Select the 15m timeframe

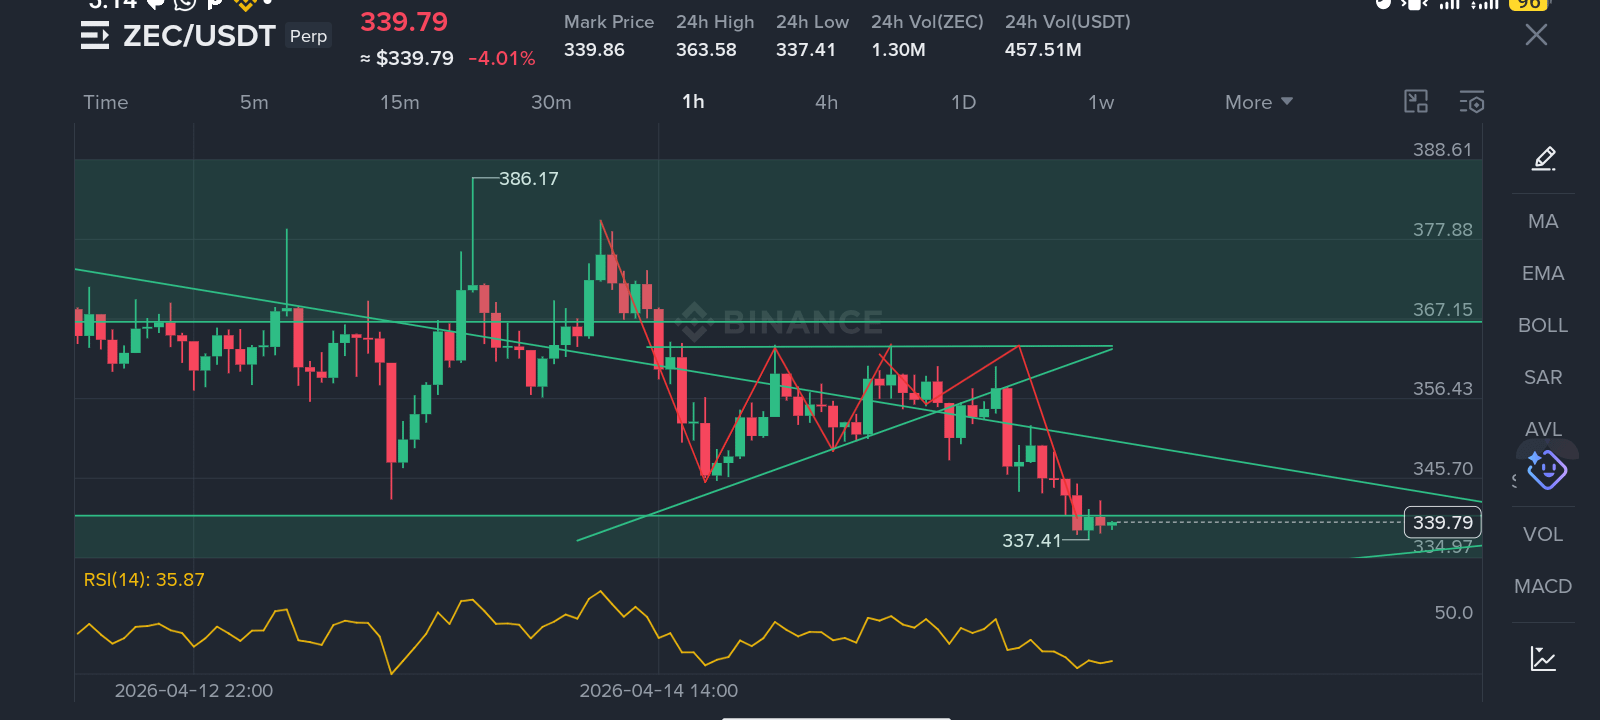click(x=399, y=102)
